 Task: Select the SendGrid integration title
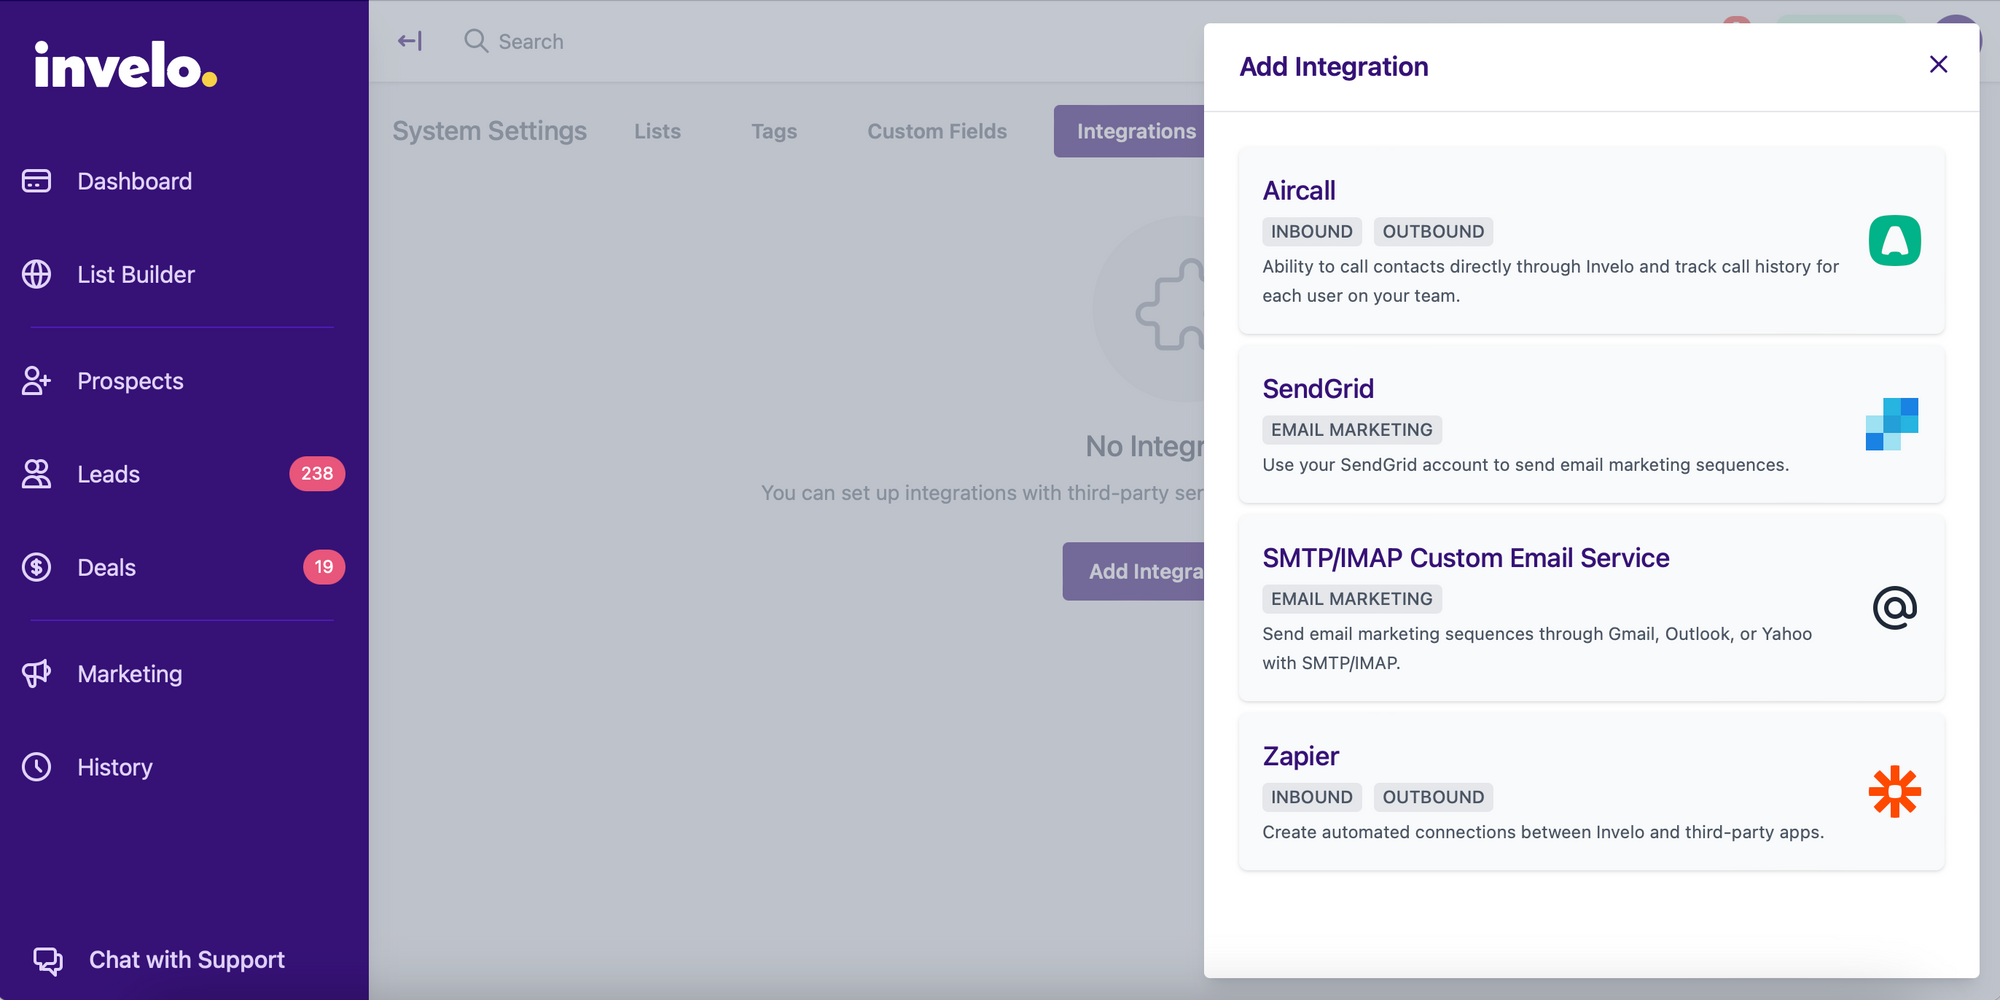1318,388
